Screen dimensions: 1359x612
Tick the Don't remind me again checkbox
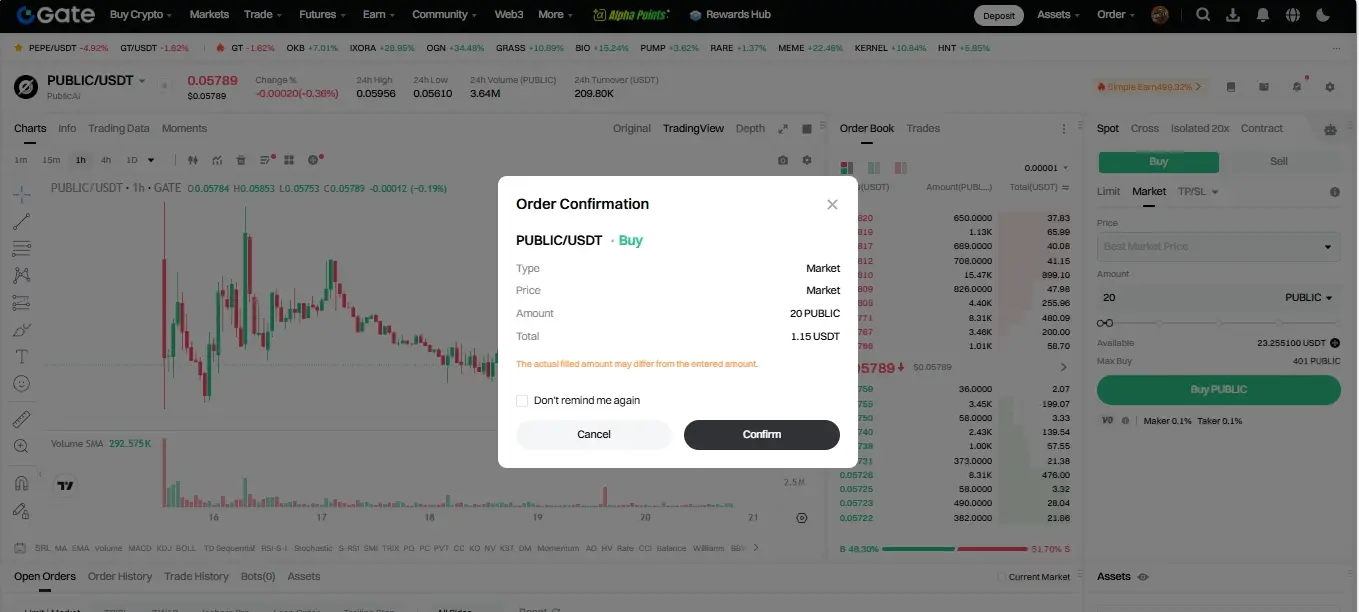(x=522, y=401)
